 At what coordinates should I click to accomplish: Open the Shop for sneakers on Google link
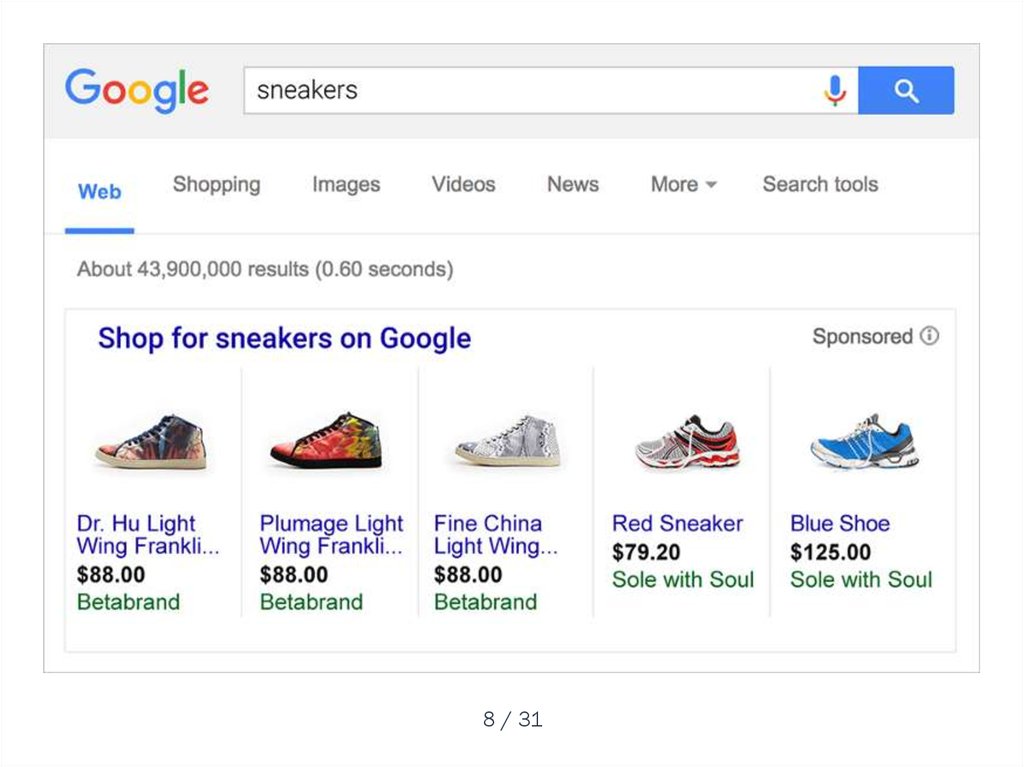click(x=284, y=338)
